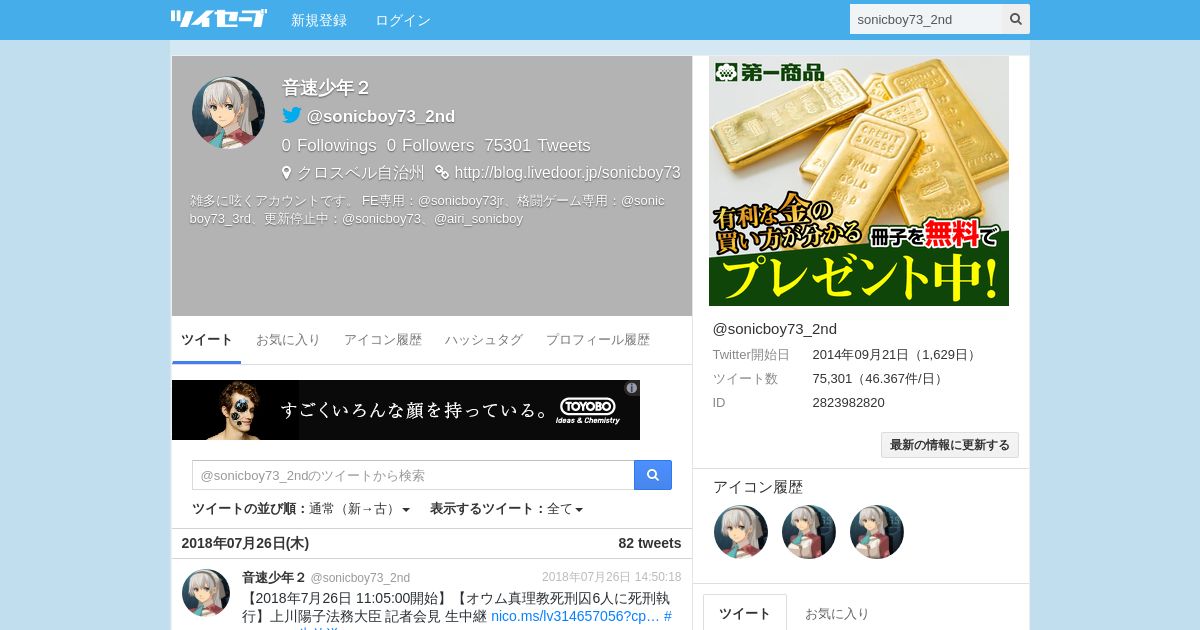Click the tweet author's small avatar
The width and height of the screenshot is (1200, 630).
point(206,593)
